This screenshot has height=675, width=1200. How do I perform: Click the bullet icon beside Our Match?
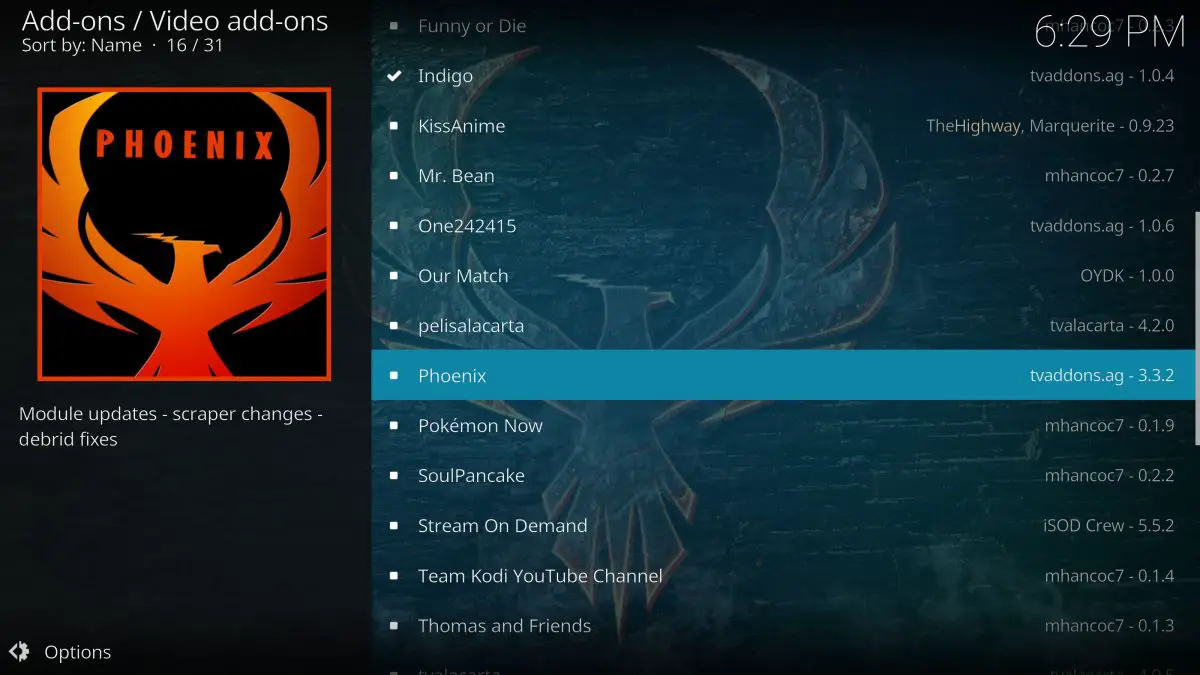click(394, 276)
